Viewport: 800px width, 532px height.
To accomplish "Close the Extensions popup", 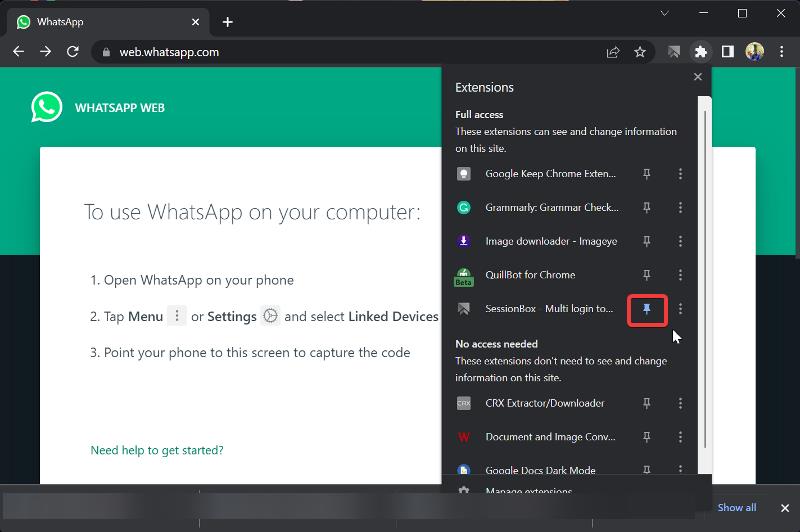I will coord(697,77).
